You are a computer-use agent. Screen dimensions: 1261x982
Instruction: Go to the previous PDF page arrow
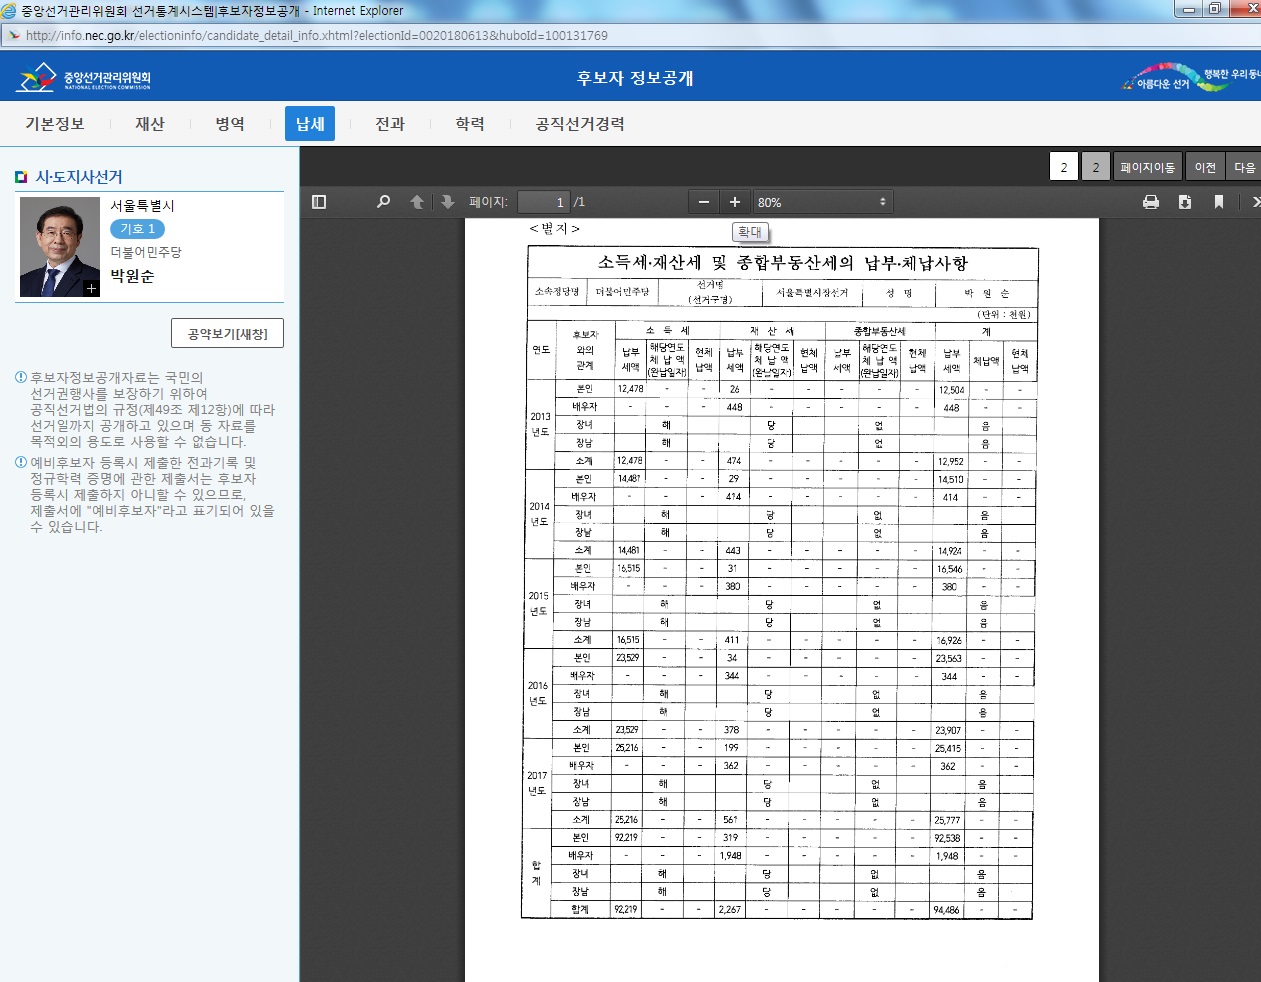pyautogui.click(x=417, y=202)
